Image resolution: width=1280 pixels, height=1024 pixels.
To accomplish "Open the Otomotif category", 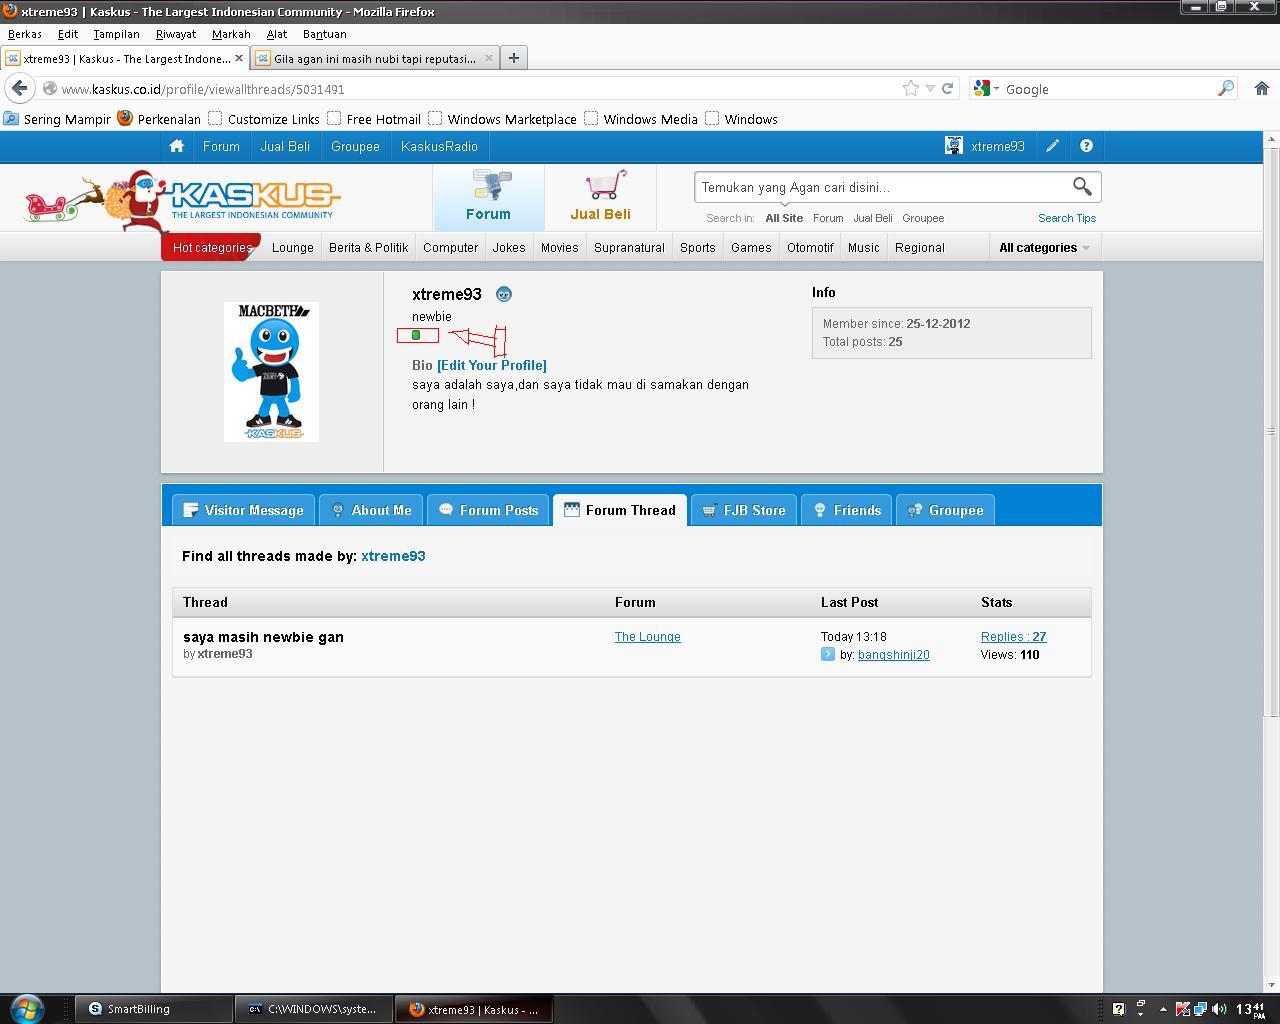I will click(810, 248).
